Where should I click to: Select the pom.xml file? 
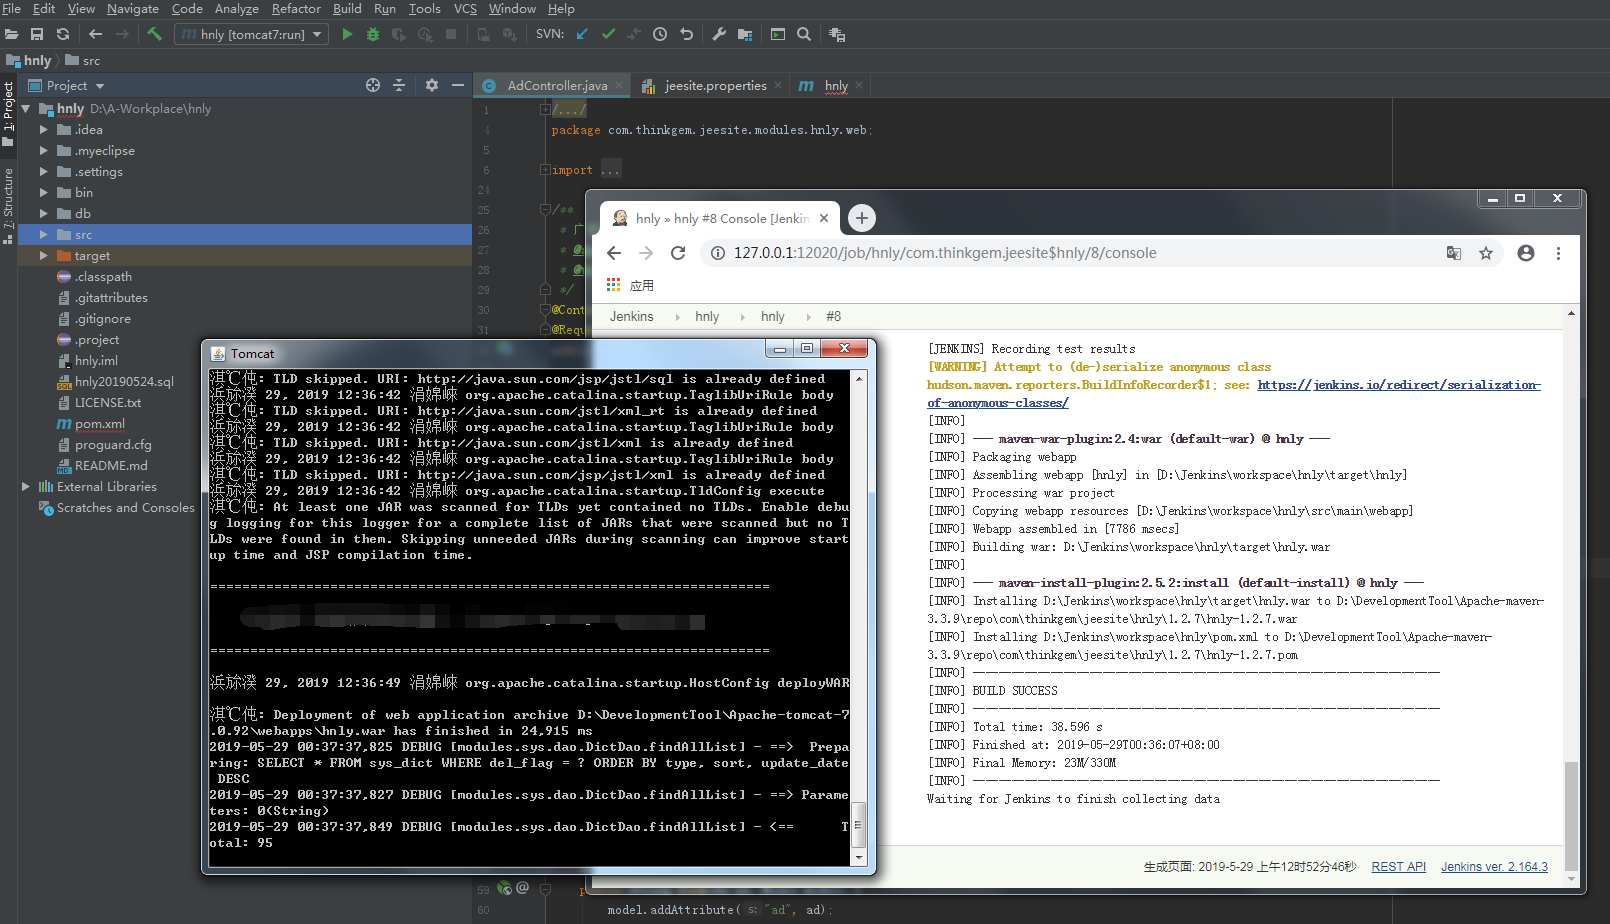pyautogui.click(x=99, y=423)
